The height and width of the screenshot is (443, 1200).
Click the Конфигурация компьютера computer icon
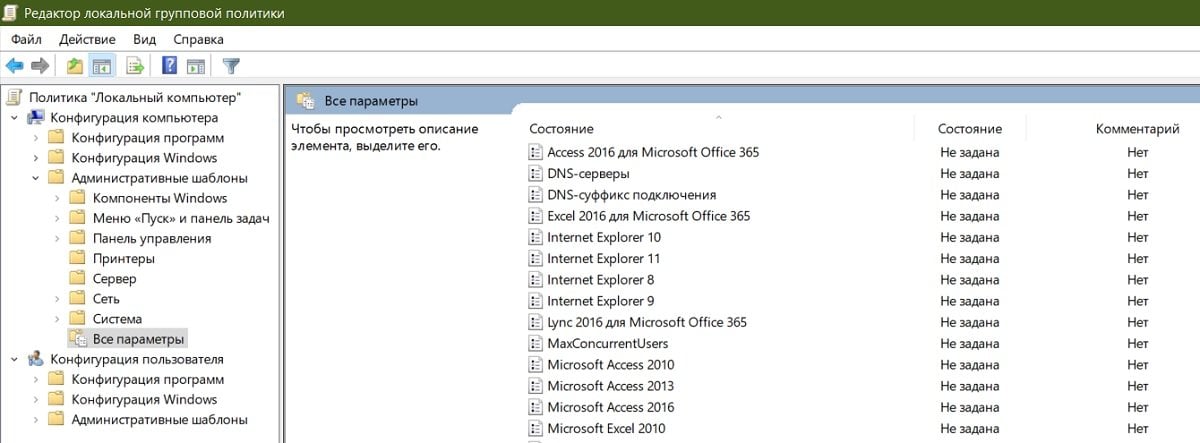click(35, 117)
